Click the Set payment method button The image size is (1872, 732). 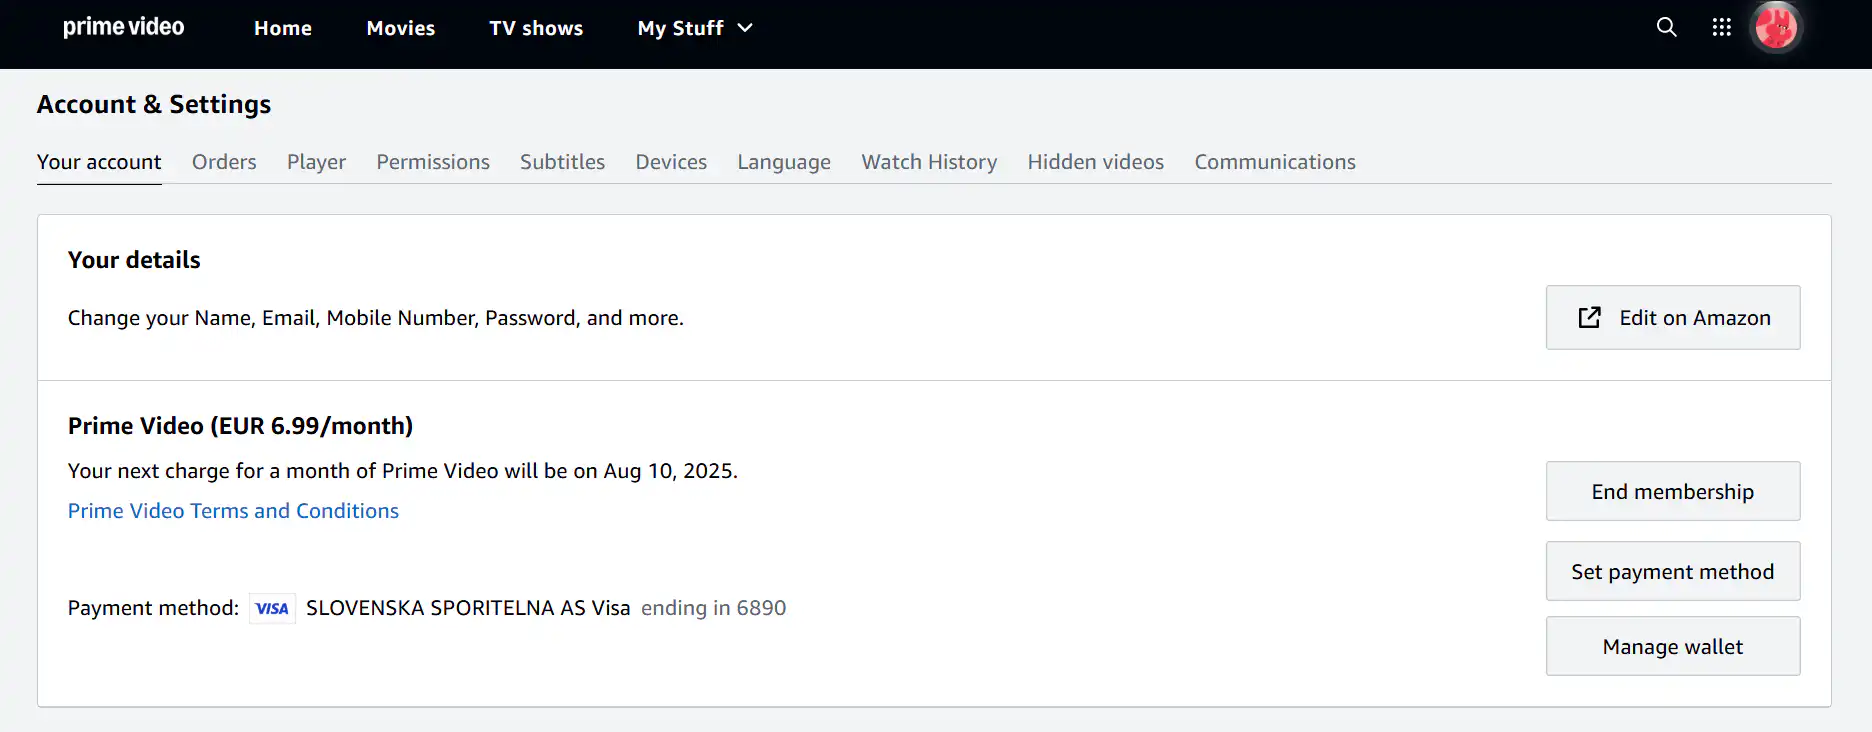pyautogui.click(x=1673, y=572)
